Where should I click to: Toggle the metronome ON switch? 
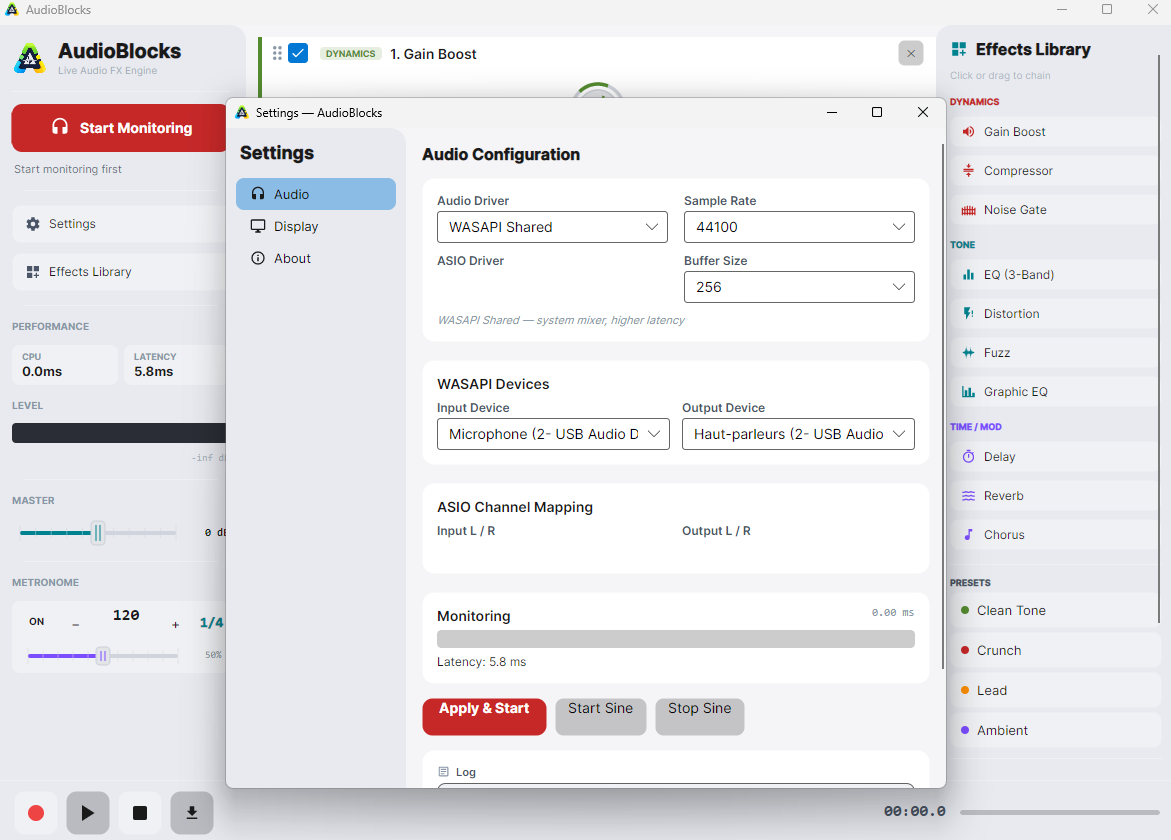coord(37,621)
